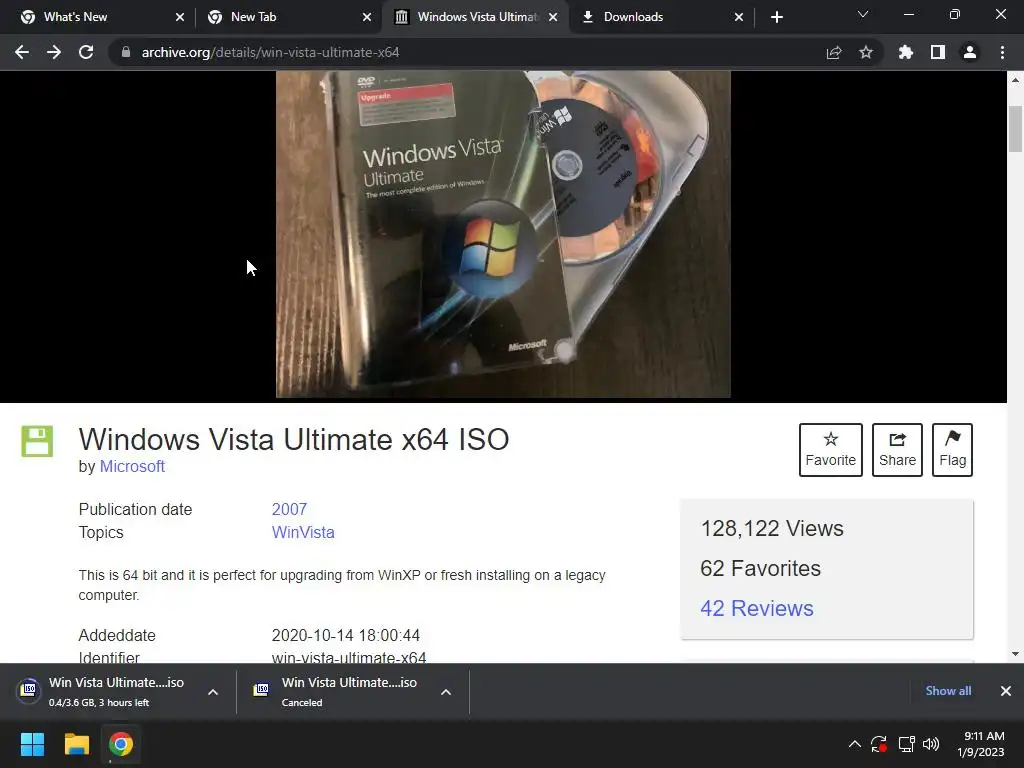The image size is (1024, 768).
Task: Open the volume speaker tray icon
Action: pyautogui.click(x=931, y=744)
